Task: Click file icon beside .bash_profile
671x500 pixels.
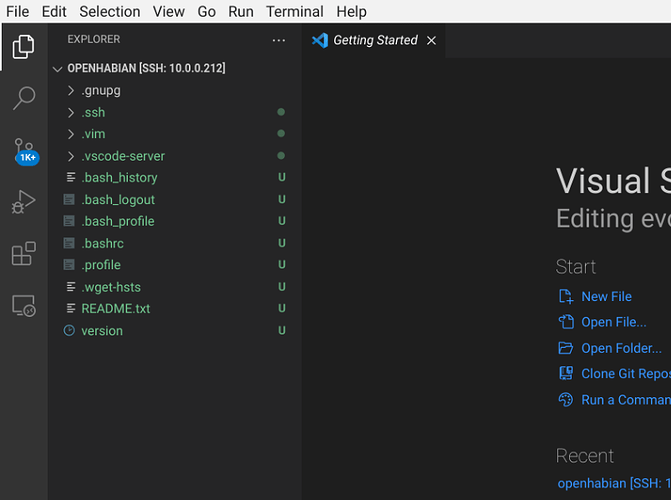Action: coord(69,221)
